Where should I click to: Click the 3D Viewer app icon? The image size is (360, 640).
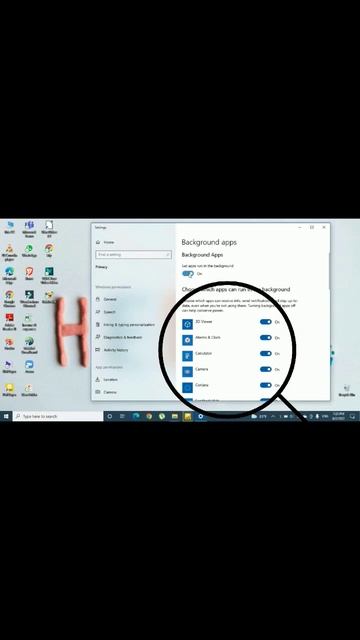pyautogui.click(x=187, y=324)
